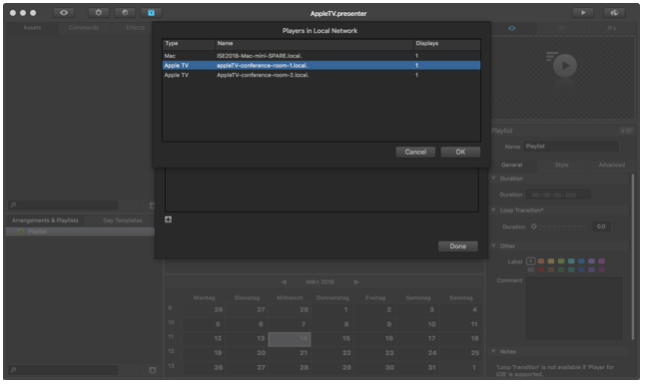The width and height of the screenshot is (645, 385).
Task: Open the Commands tab
Action: (x=84, y=28)
